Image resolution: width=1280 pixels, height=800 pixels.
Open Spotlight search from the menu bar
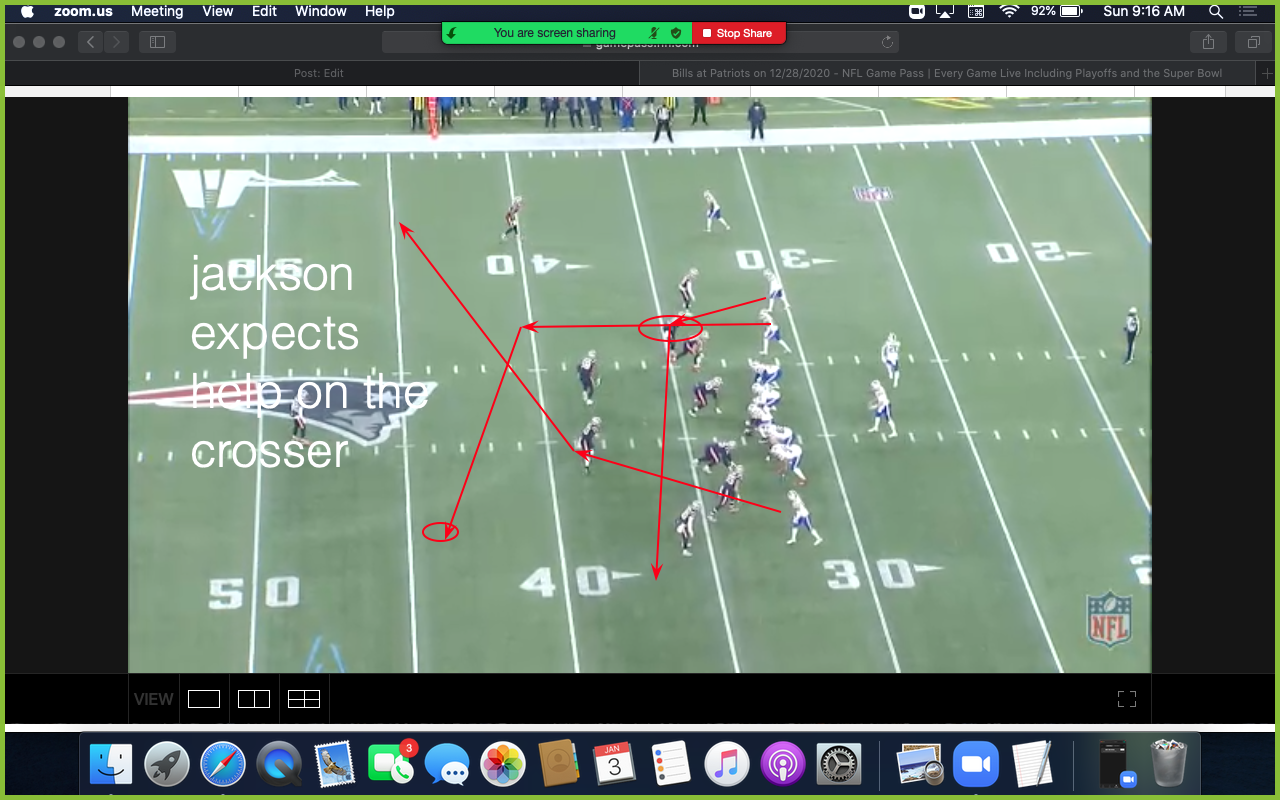1215,11
